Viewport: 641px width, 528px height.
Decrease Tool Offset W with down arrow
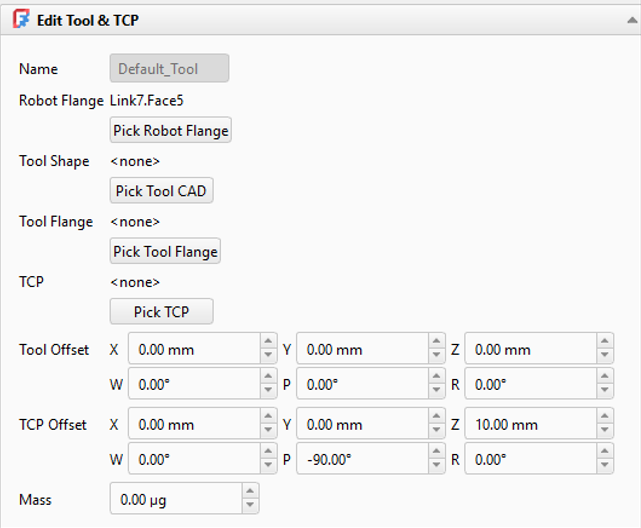pos(268,390)
